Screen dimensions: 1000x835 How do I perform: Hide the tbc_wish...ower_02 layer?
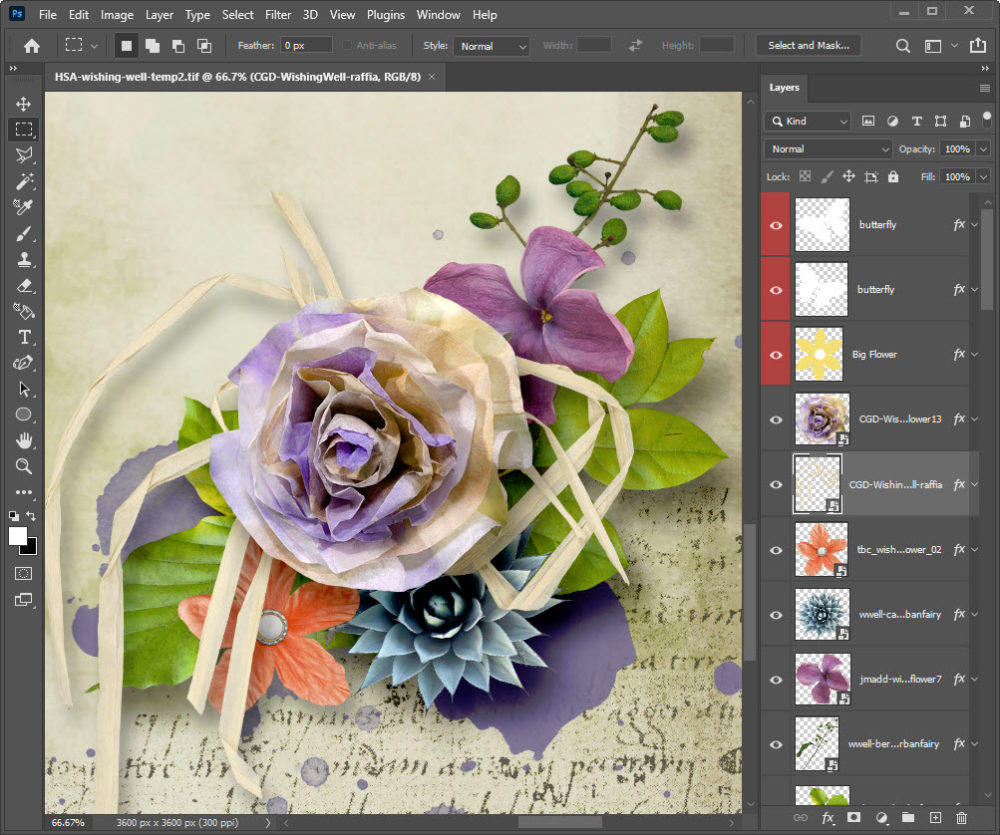776,550
